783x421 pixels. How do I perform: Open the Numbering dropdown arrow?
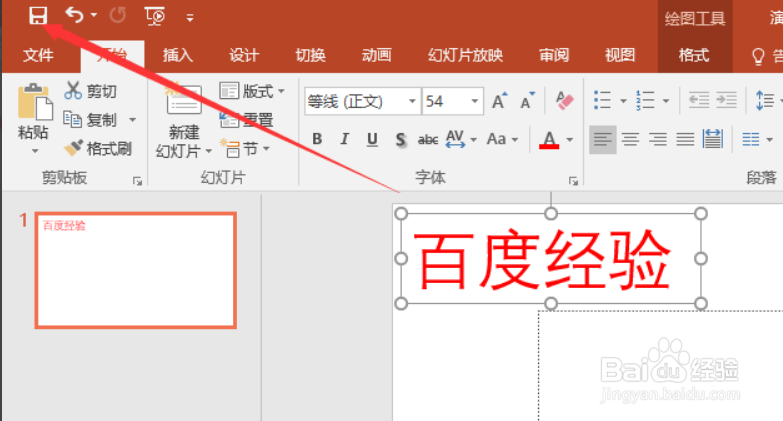[666, 101]
